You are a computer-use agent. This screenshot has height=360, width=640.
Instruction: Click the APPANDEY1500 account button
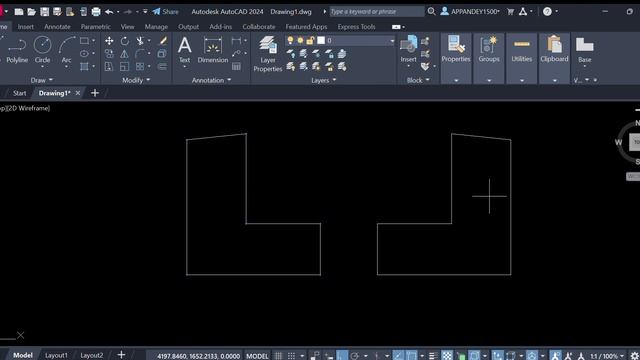click(470, 12)
